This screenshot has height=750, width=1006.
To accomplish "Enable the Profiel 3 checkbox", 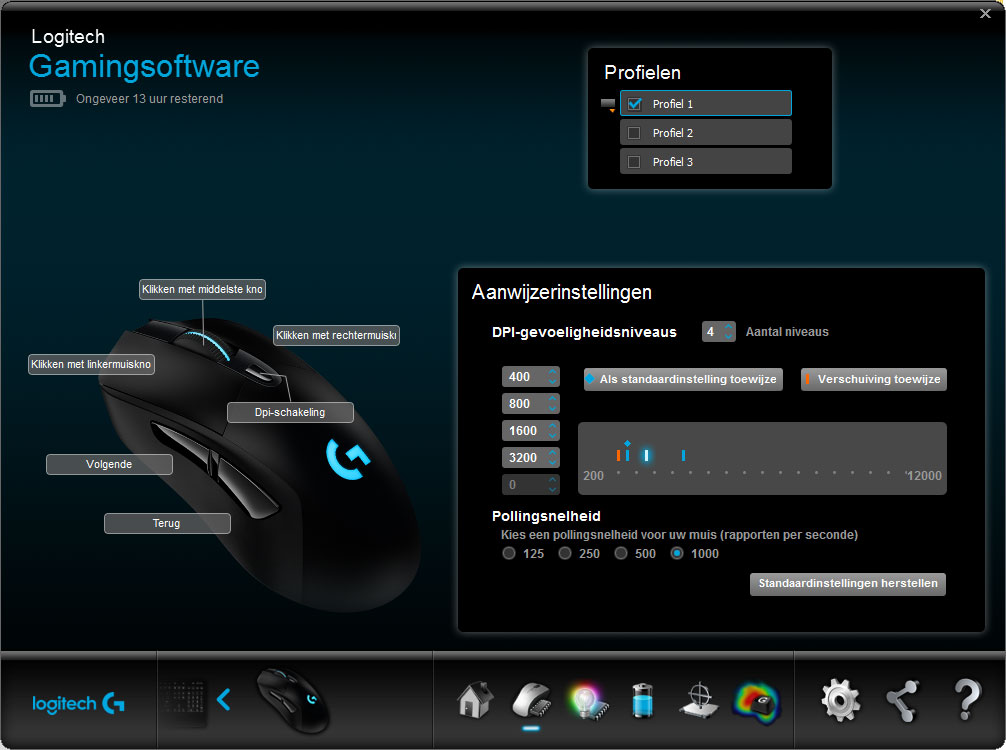I will tap(634, 162).
